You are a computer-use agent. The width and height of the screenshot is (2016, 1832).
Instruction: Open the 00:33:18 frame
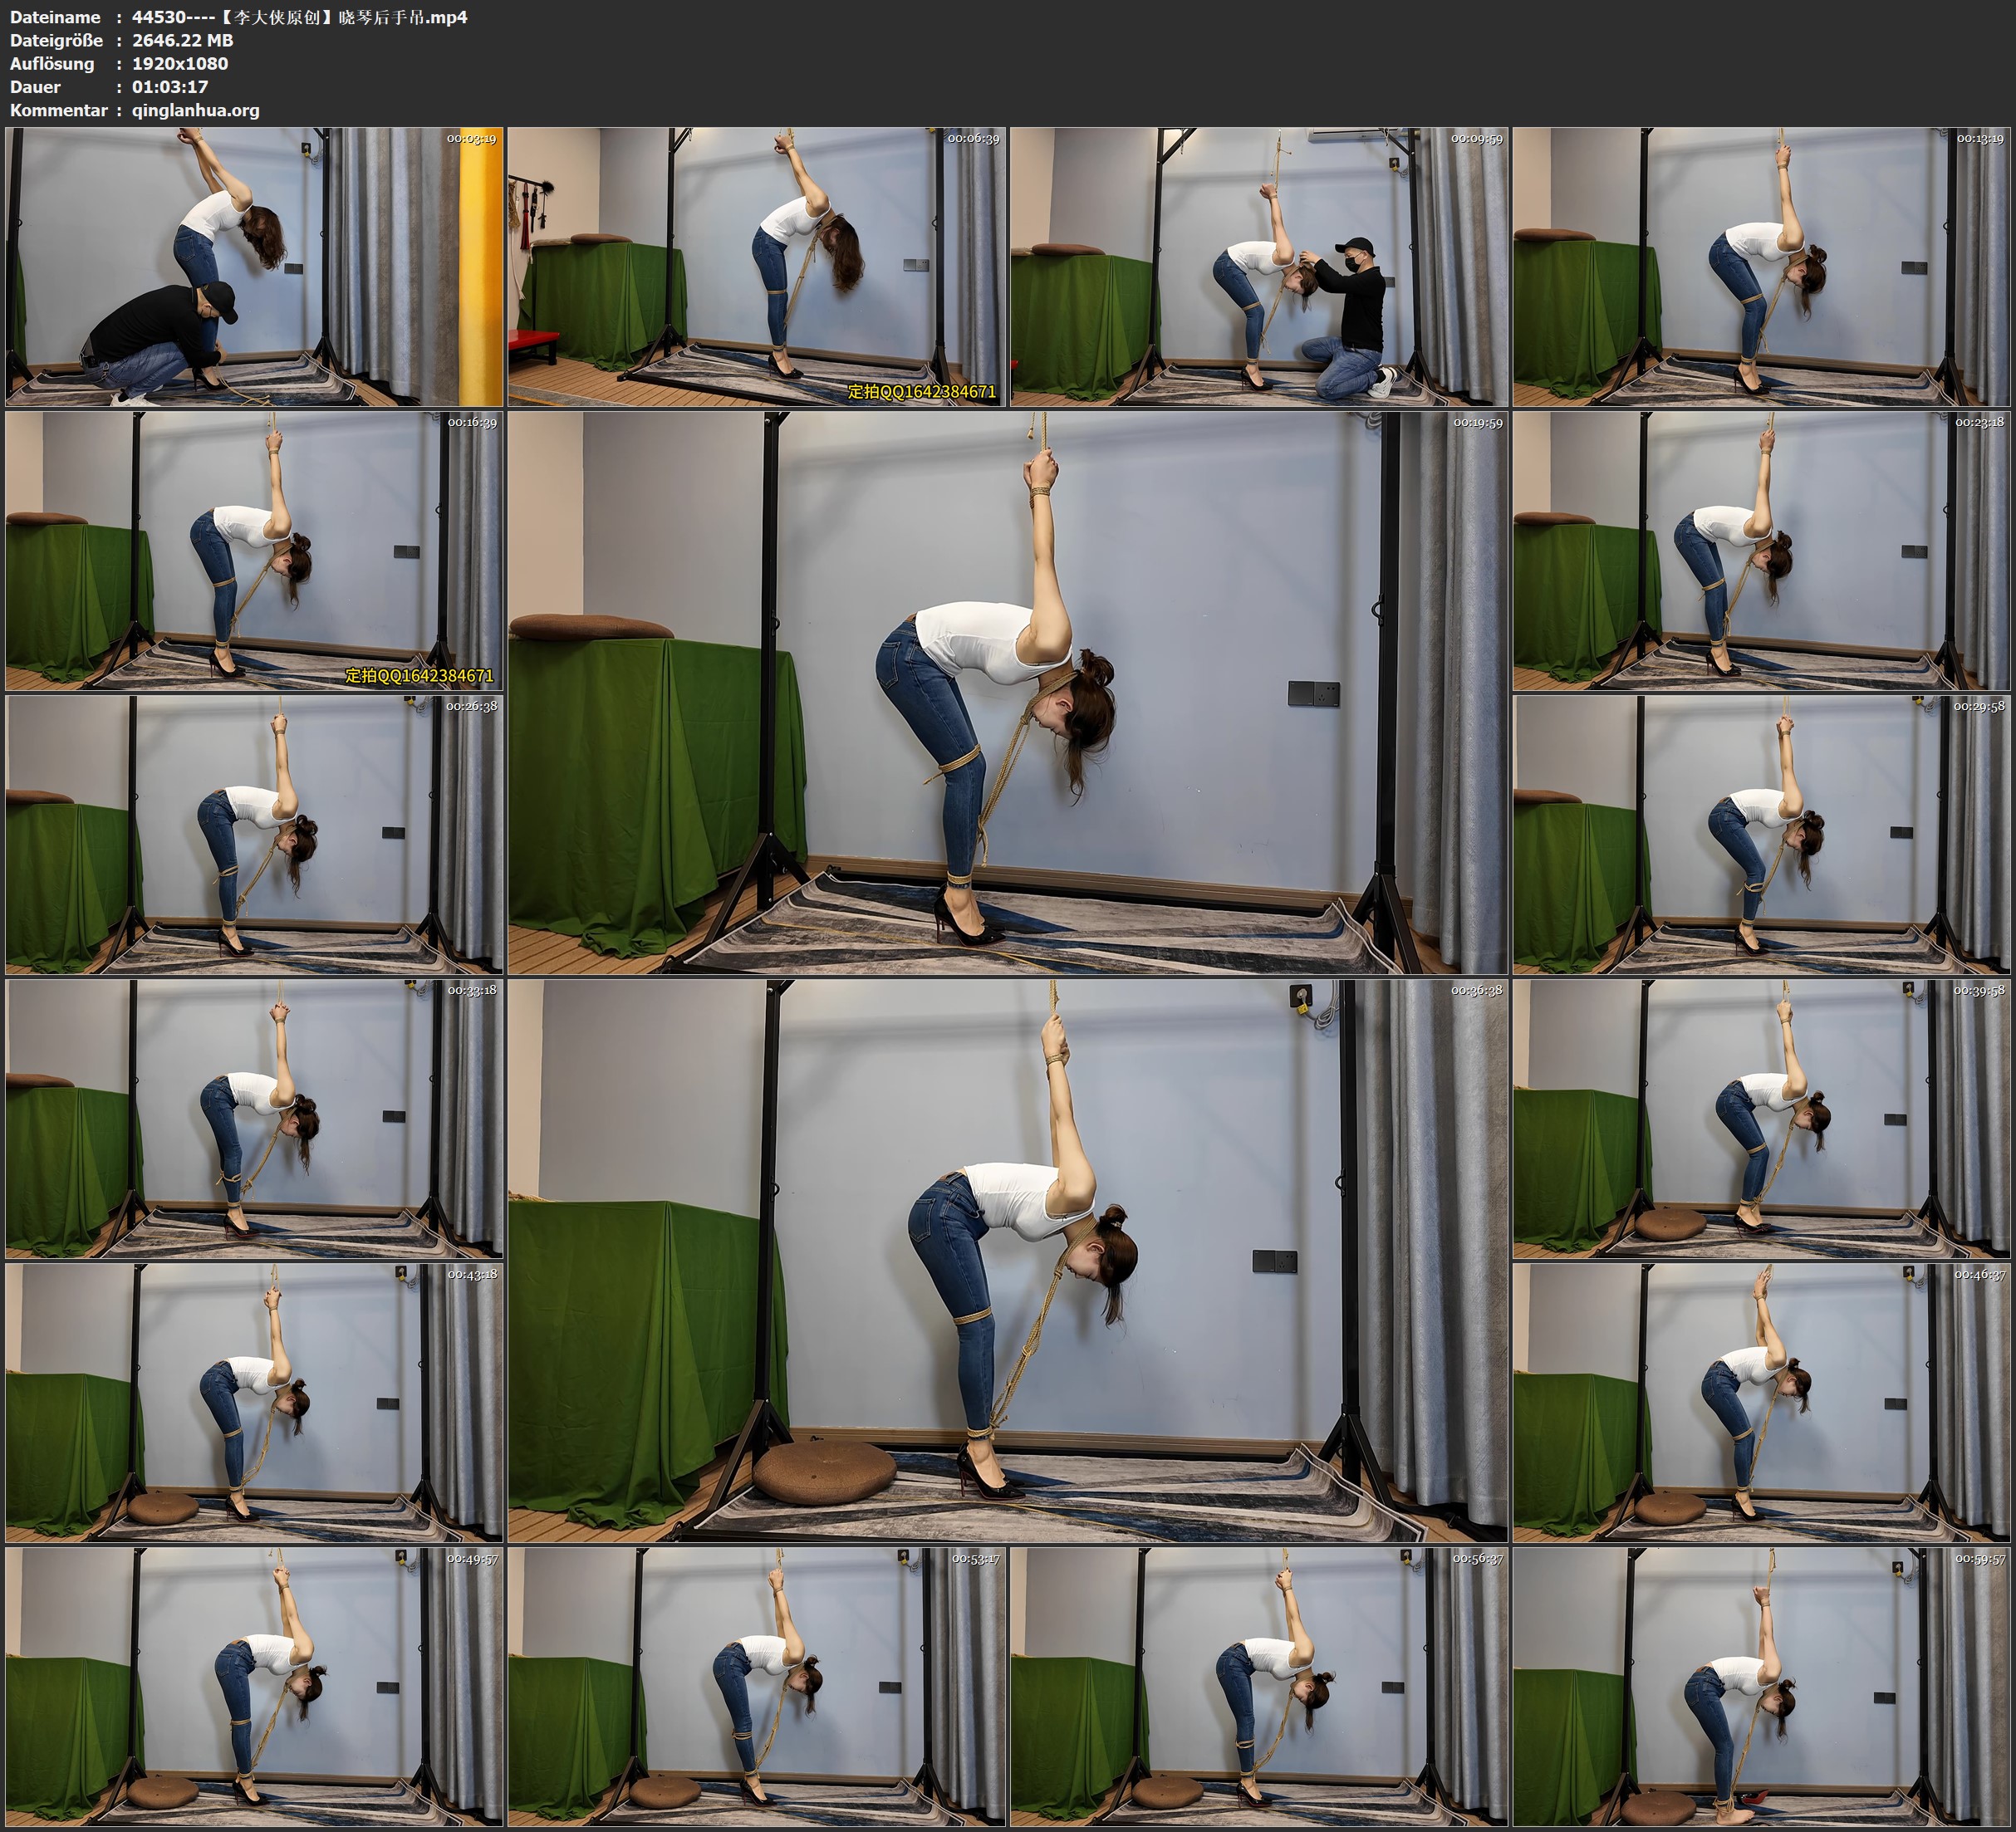coord(254,1119)
